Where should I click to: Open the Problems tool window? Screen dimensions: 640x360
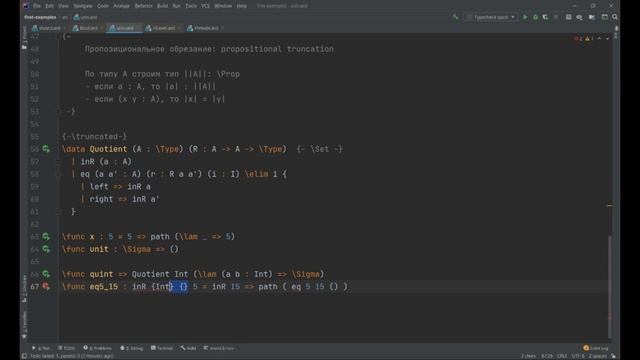point(98,348)
